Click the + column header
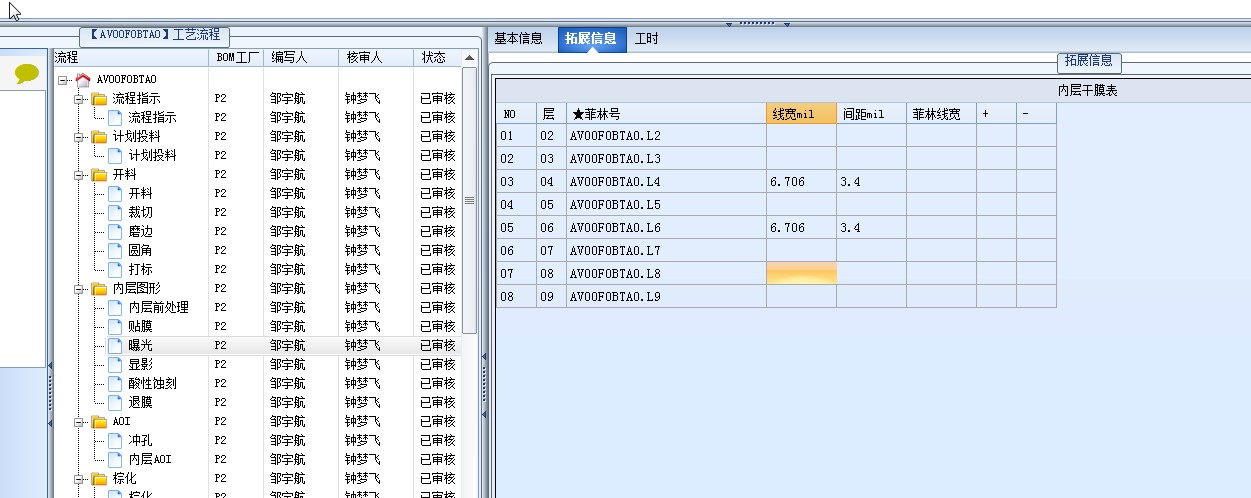The height and width of the screenshot is (498, 1251). pos(996,114)
